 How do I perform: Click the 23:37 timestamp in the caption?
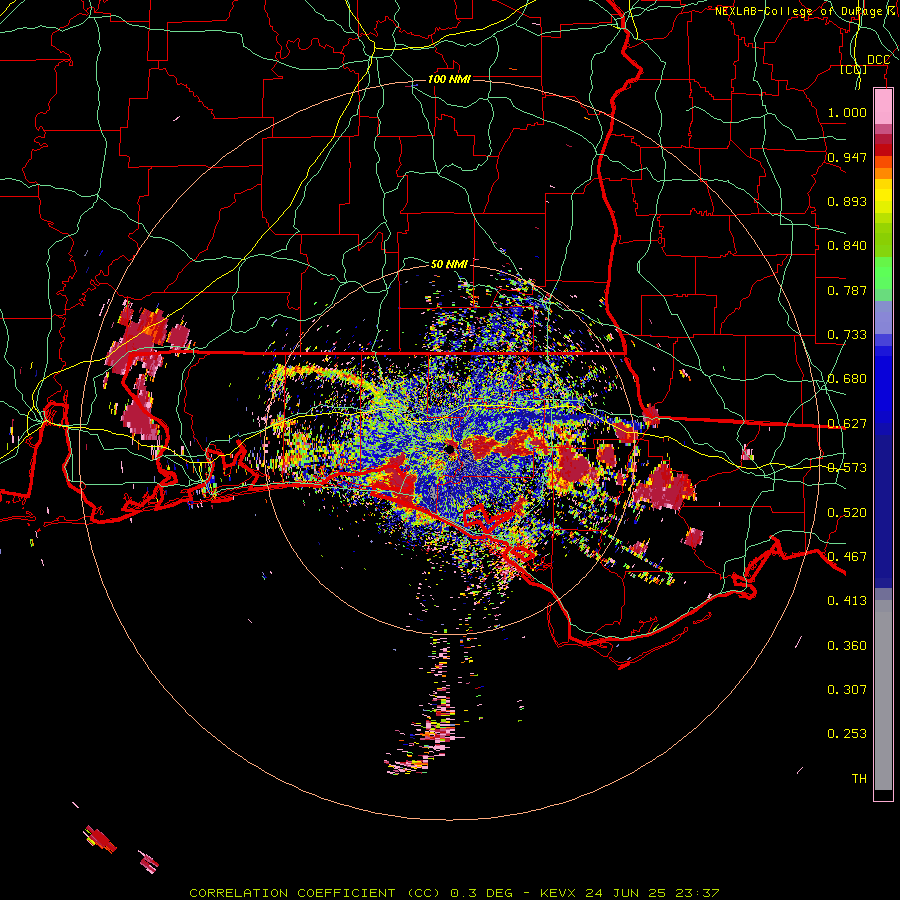pyautogui.click(x=697, y=893)
